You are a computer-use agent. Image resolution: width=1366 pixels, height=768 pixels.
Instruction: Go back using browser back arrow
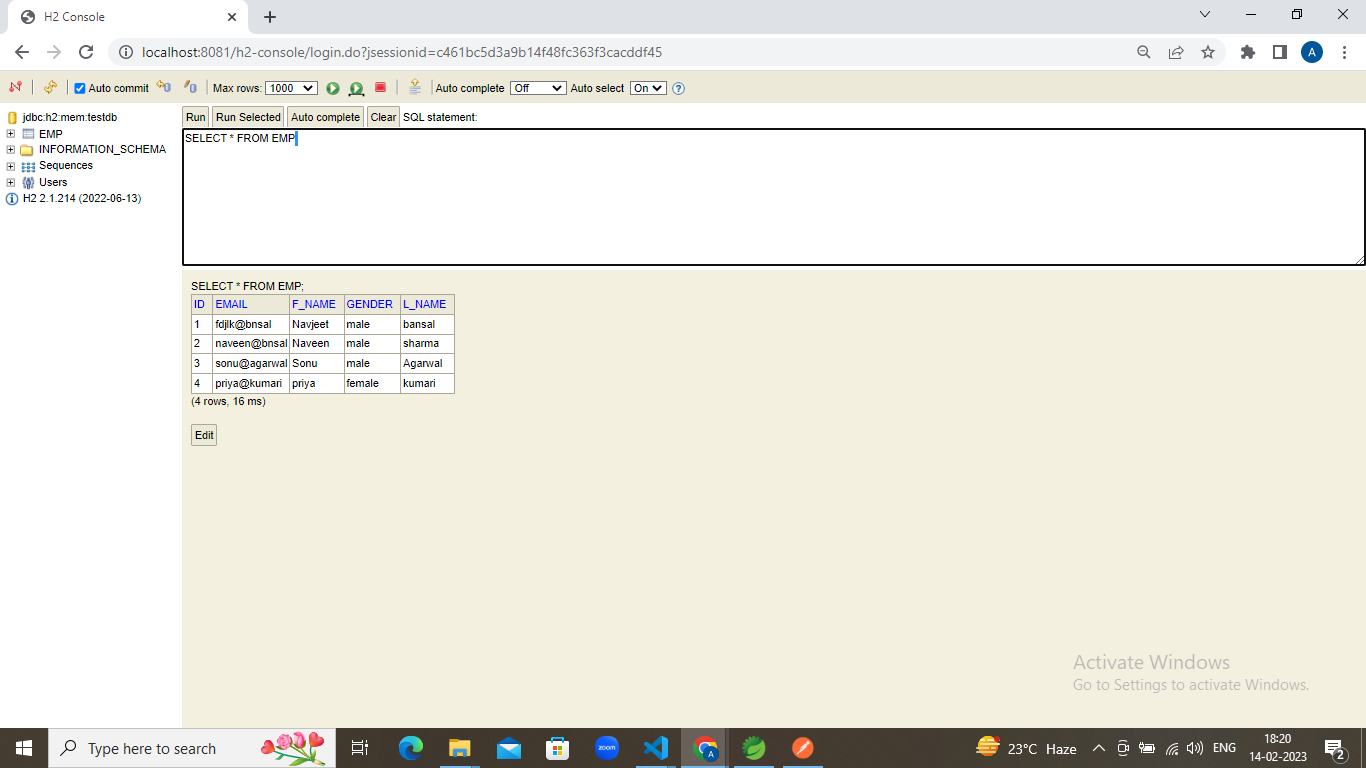point(22,52)
